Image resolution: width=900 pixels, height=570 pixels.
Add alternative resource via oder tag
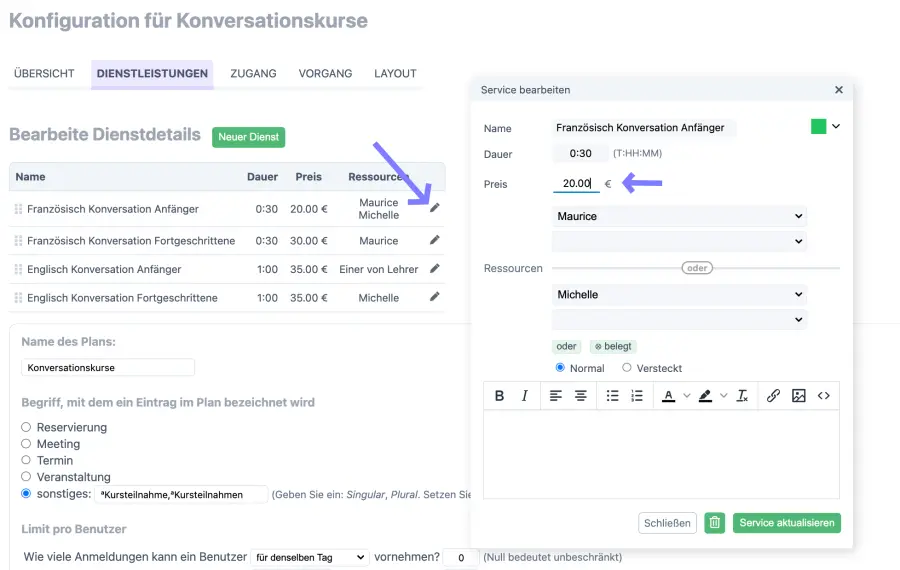point(566,346)
